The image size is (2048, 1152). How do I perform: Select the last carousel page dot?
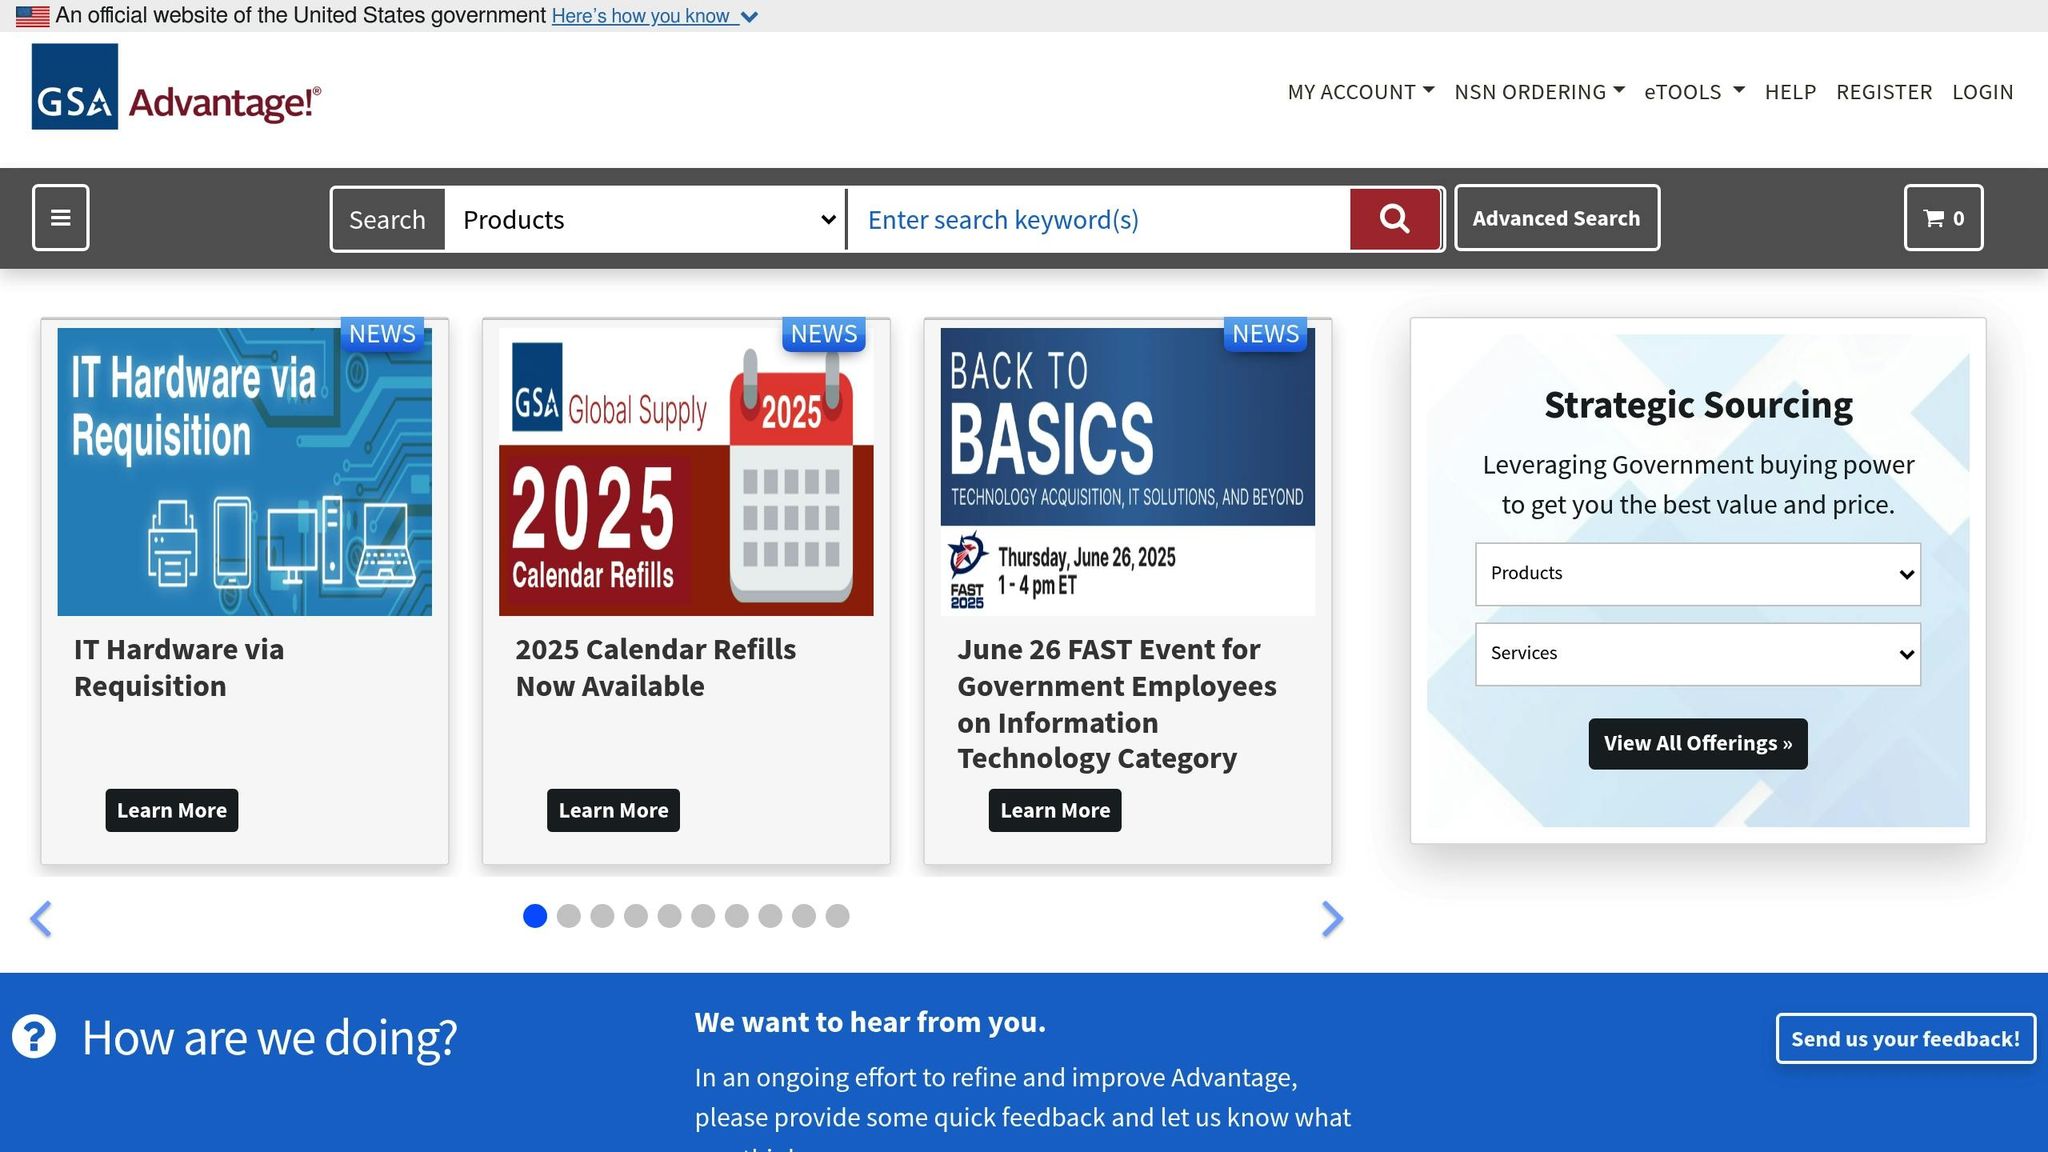coord(838,916)
